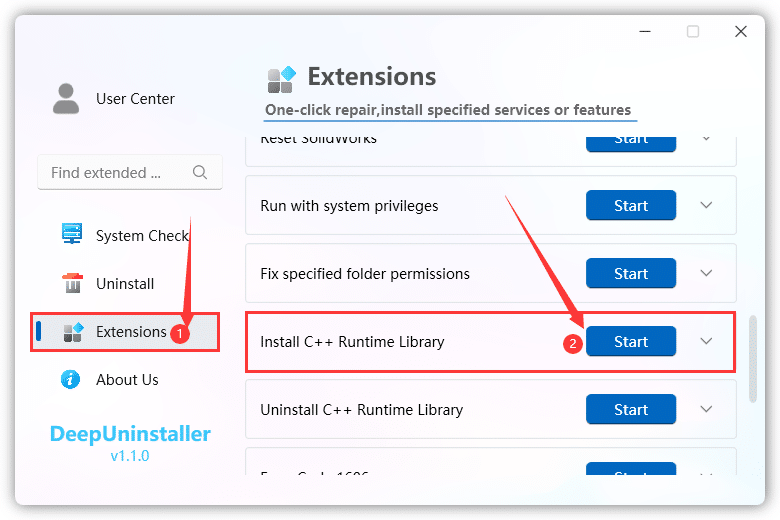Viewport: 780px width, 520px height.
Task: Click the extensions list vertical scrollbar
Action: [754, 360]
